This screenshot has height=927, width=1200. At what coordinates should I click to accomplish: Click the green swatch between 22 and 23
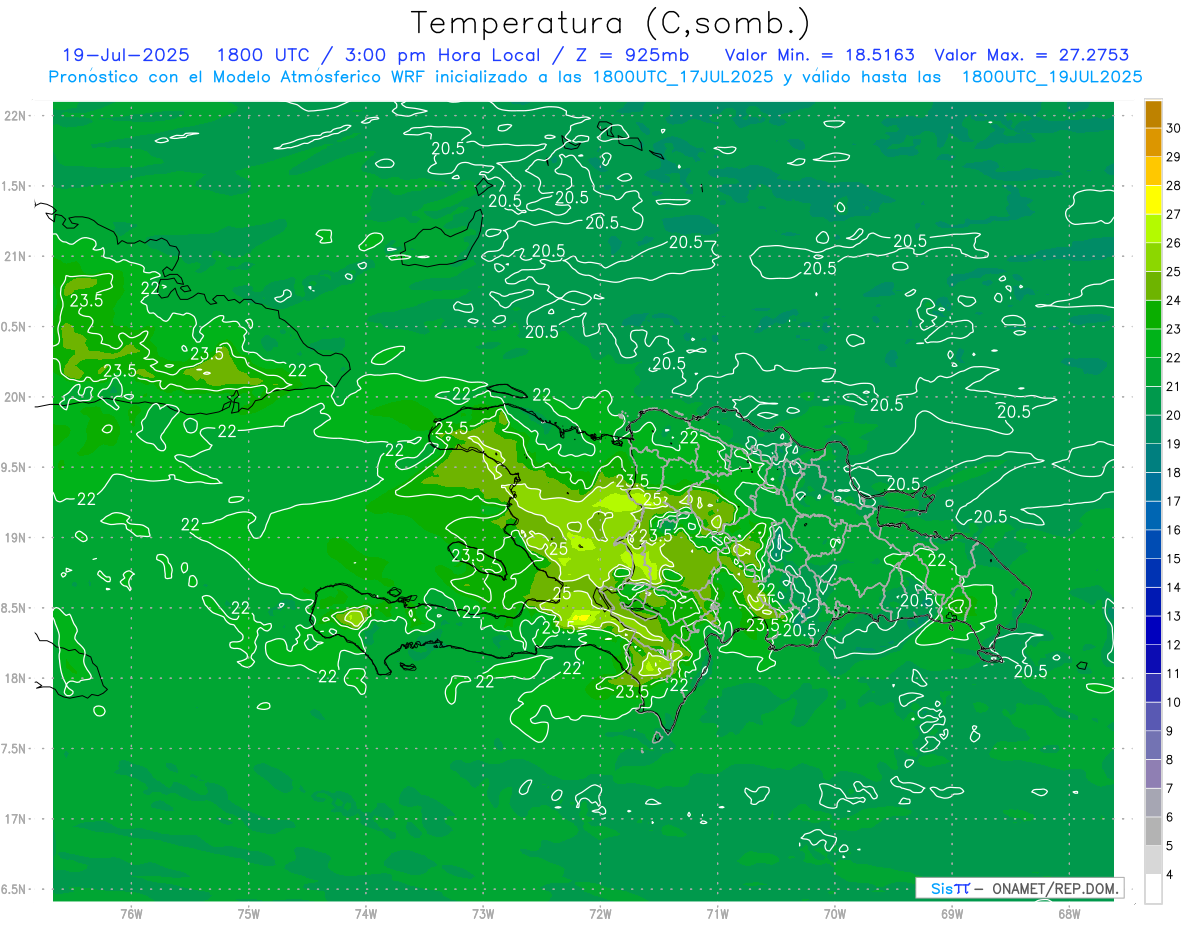pyautogui.click(x=1153, y=343)
